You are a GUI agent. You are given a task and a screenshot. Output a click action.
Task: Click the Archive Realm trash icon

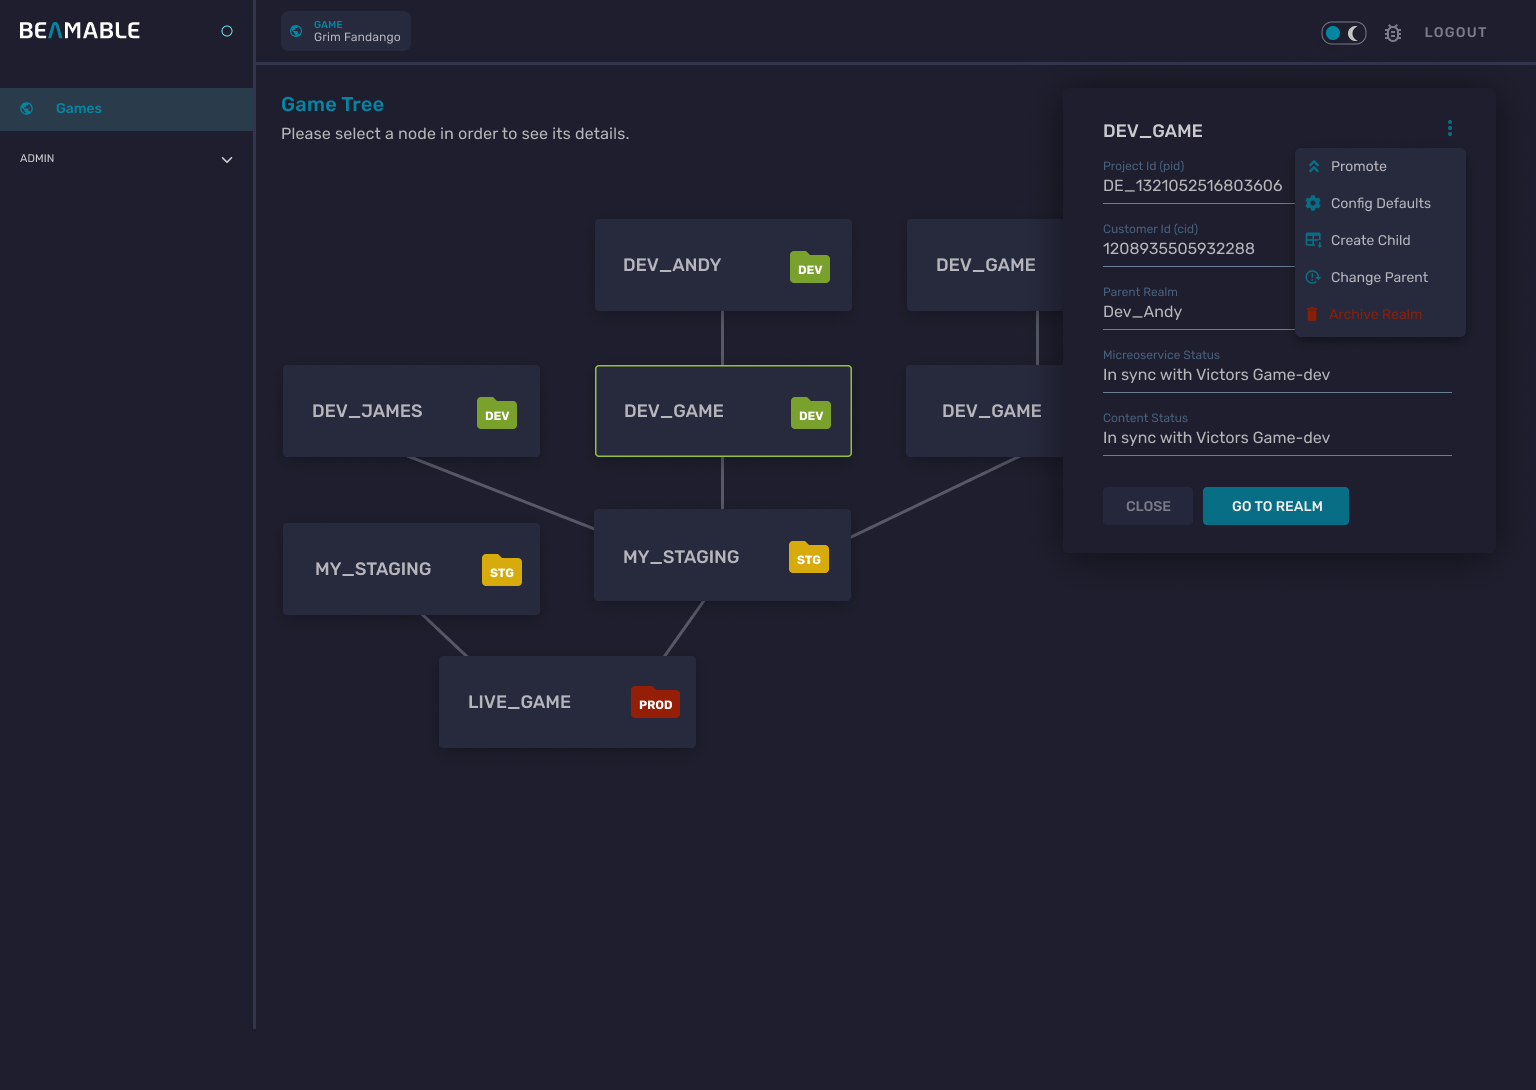(x=1312, y=314)
